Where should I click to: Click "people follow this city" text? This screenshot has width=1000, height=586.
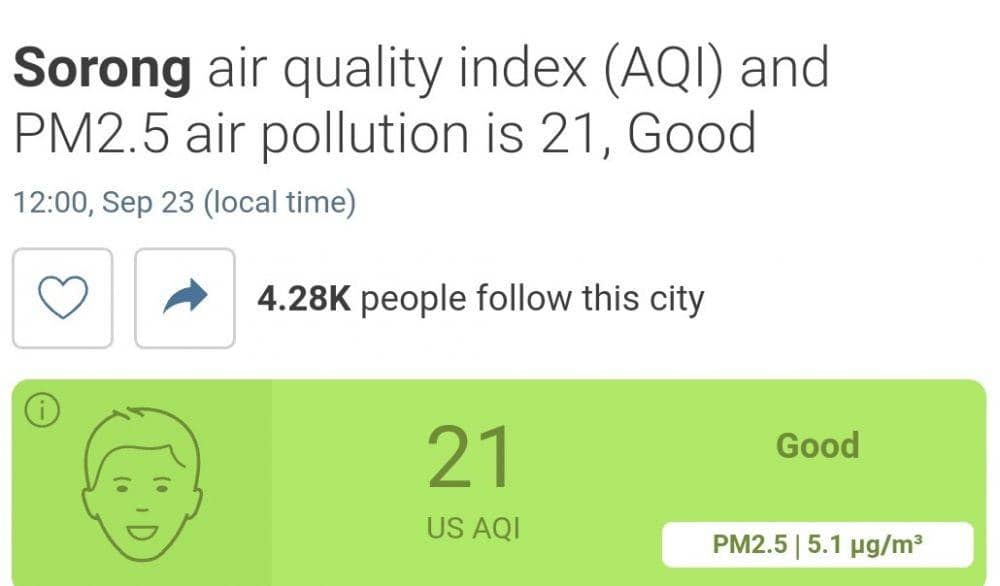[532, 298]
